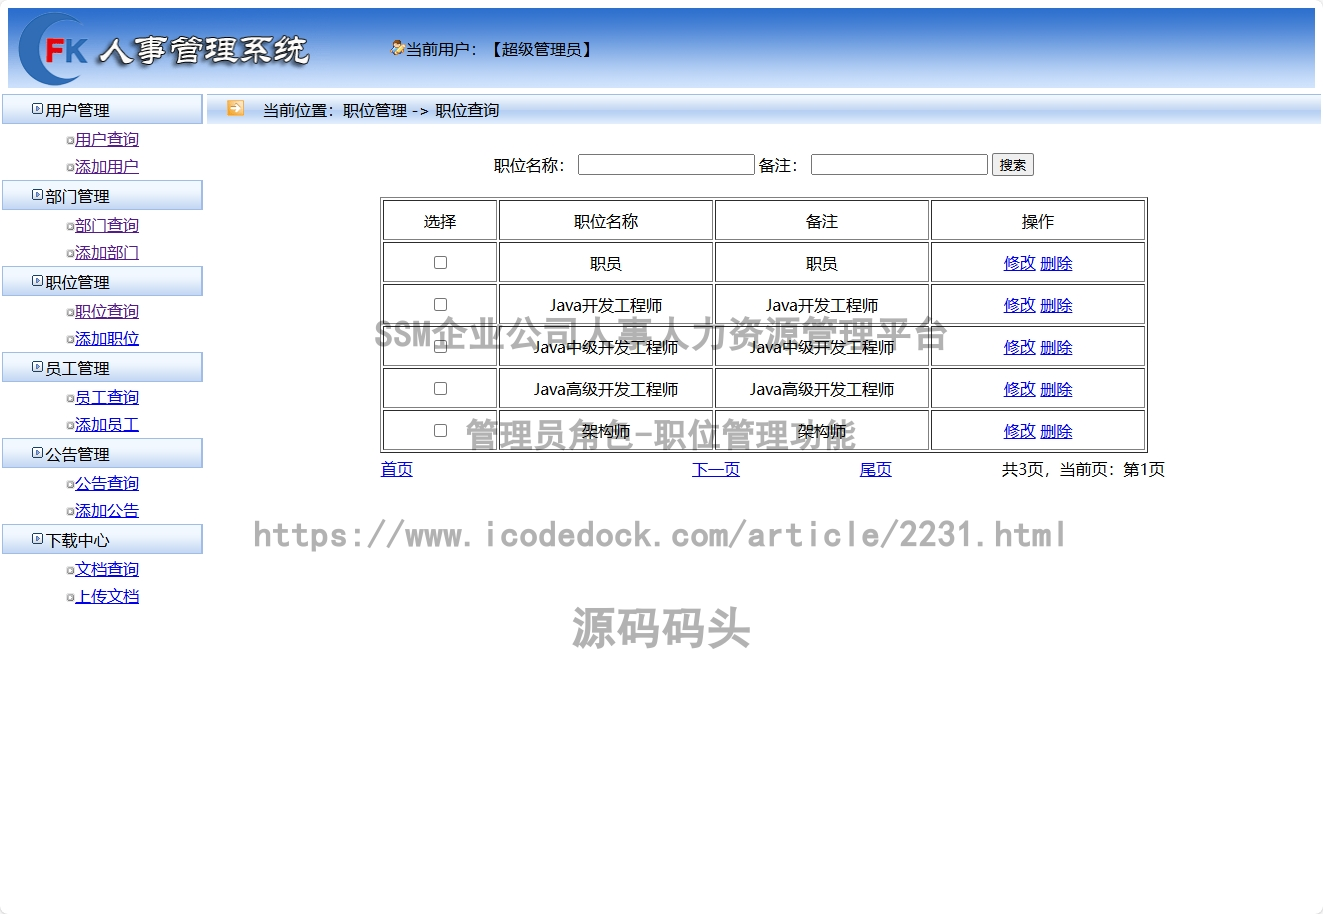Open the 员工查询 sidebar link
The height and width of the screenshot is (914, 1323).
(x=107, y=397)
